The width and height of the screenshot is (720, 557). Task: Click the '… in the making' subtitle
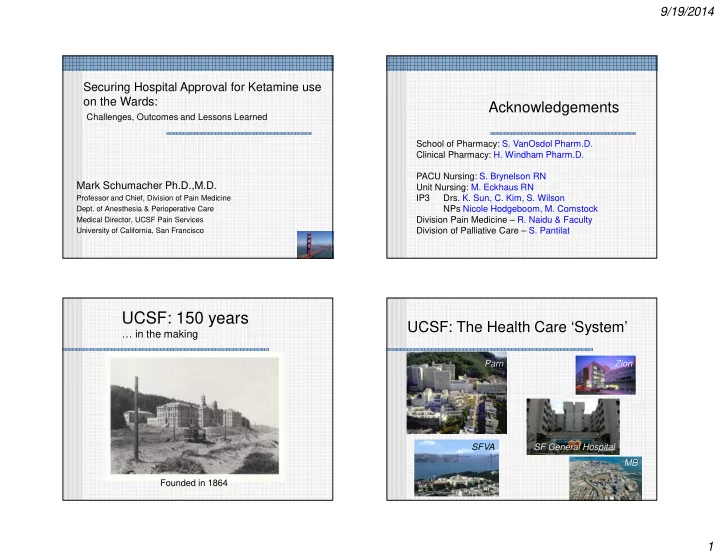pos(160,334)
